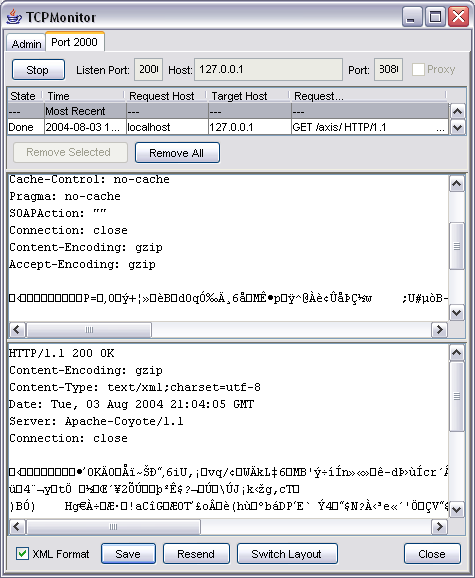Screen dimensions: 475x578
Task: Click request pane scroll right arrow
Action: pos(439,330)
